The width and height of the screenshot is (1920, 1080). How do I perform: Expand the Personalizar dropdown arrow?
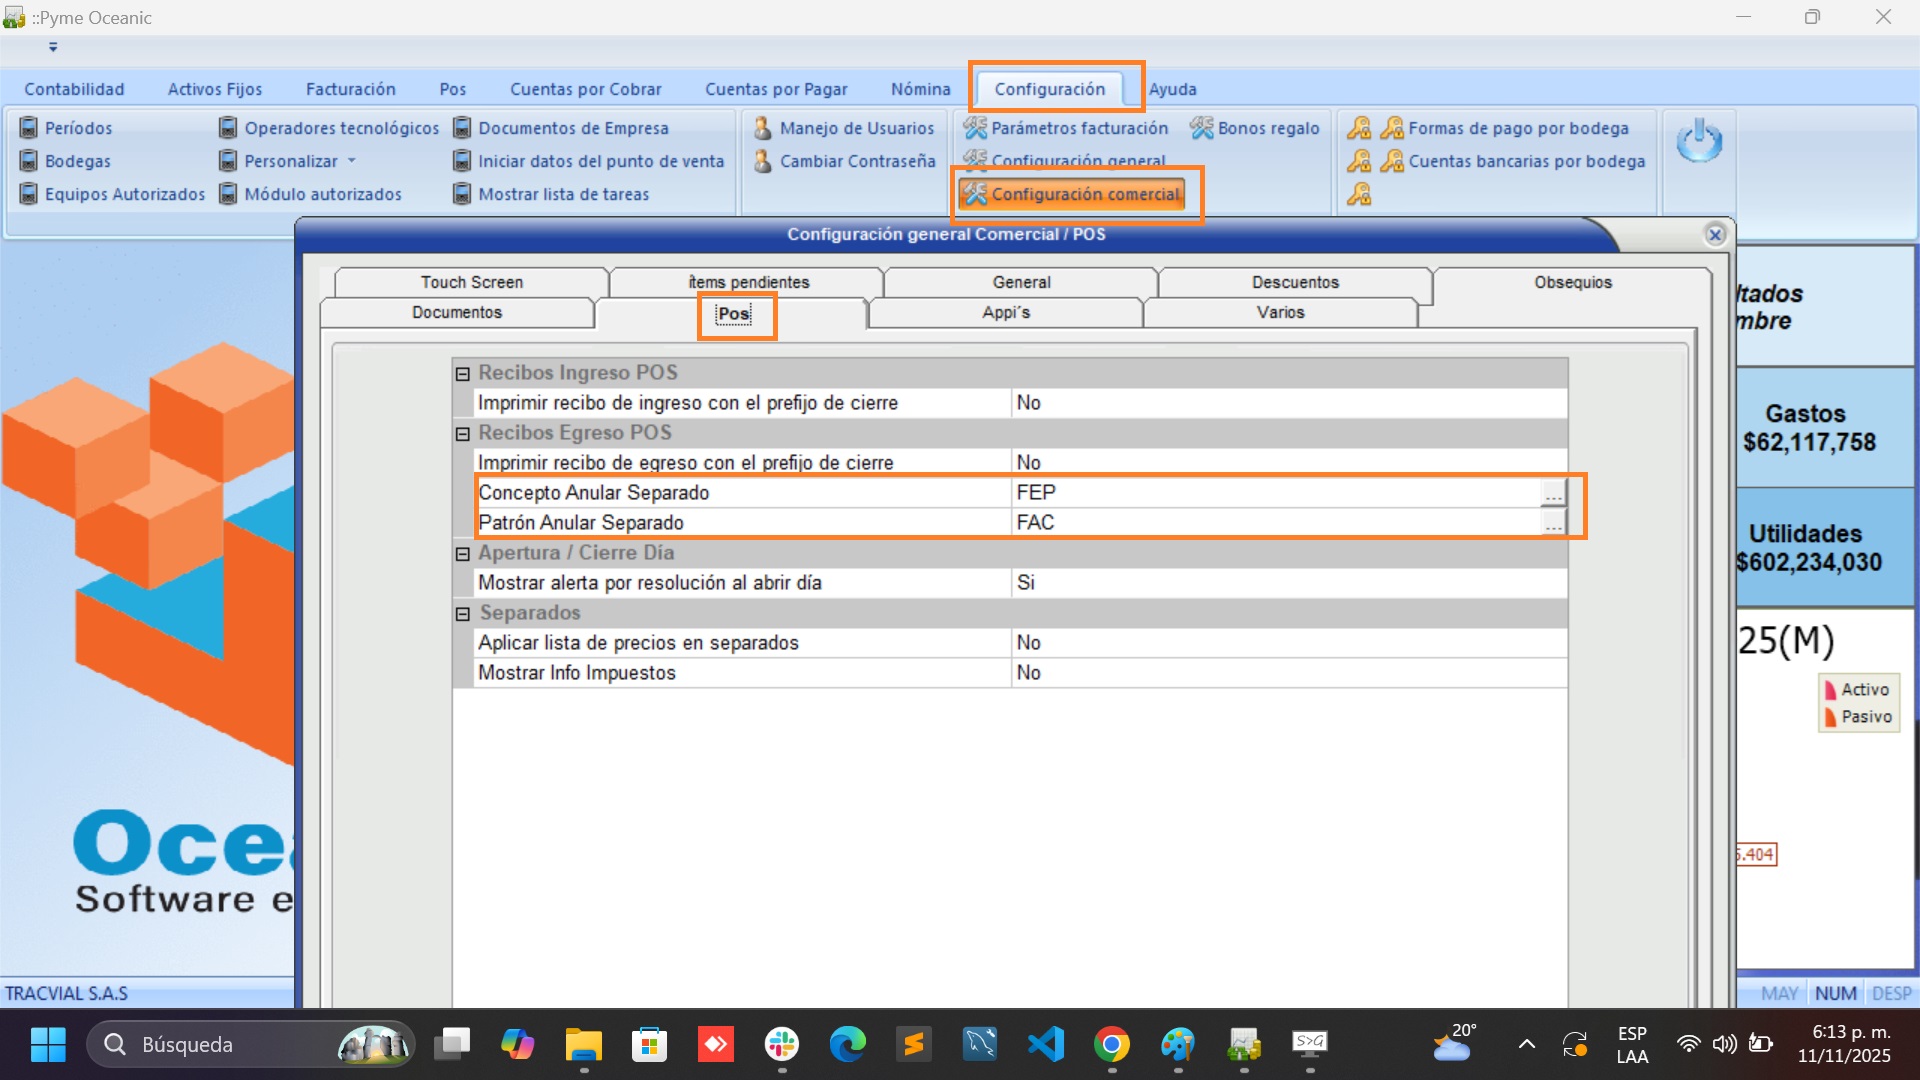pyautogui.click(x=352, y=161)
